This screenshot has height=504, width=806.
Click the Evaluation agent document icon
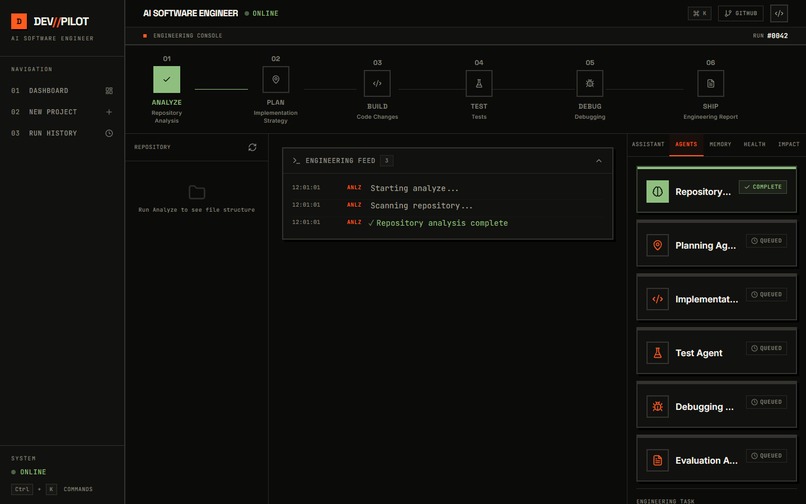(x=657, y=460)
